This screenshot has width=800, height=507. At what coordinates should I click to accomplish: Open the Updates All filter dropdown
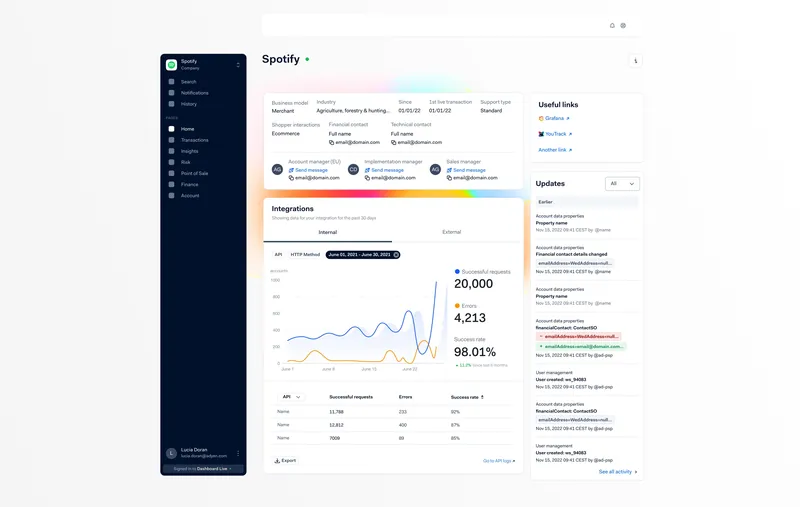coord(622,184)
